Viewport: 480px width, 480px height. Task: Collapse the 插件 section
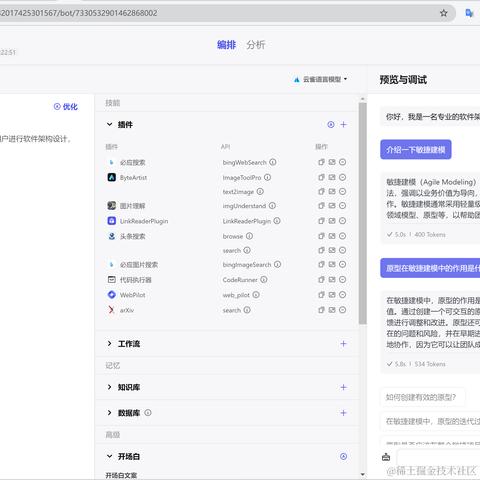(x=109, y=125)
